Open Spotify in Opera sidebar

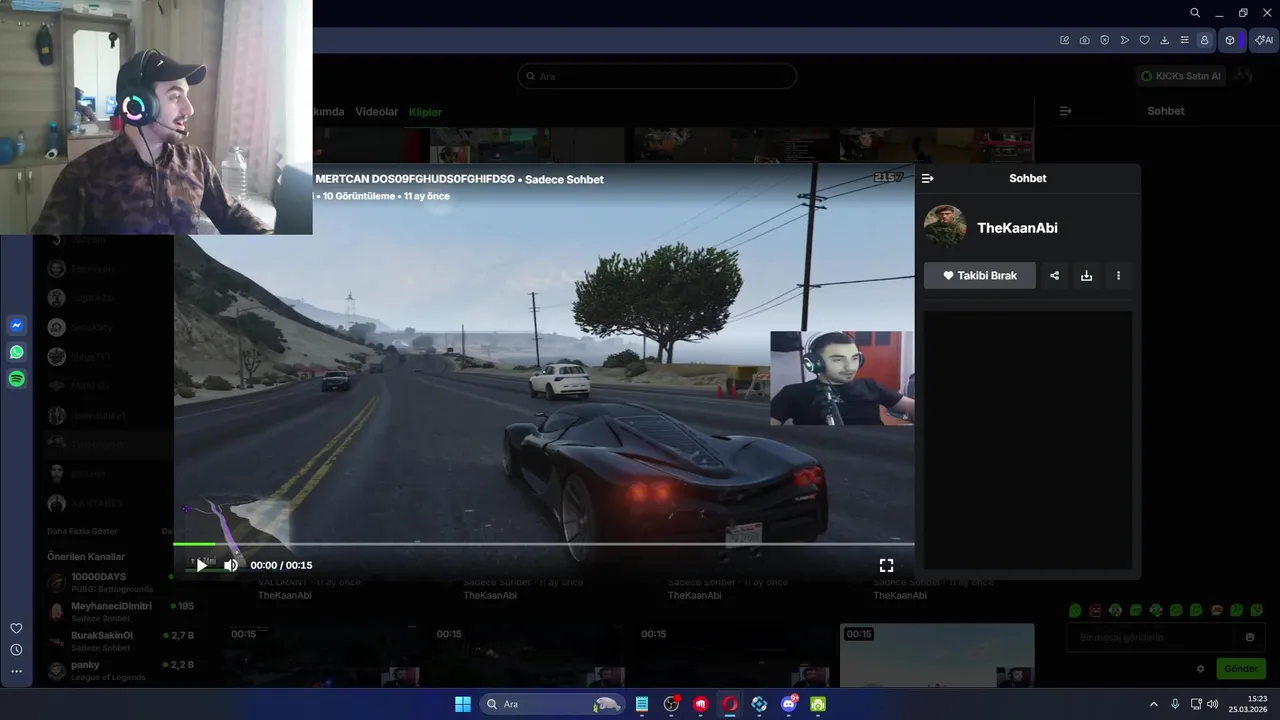pos(16,379)
